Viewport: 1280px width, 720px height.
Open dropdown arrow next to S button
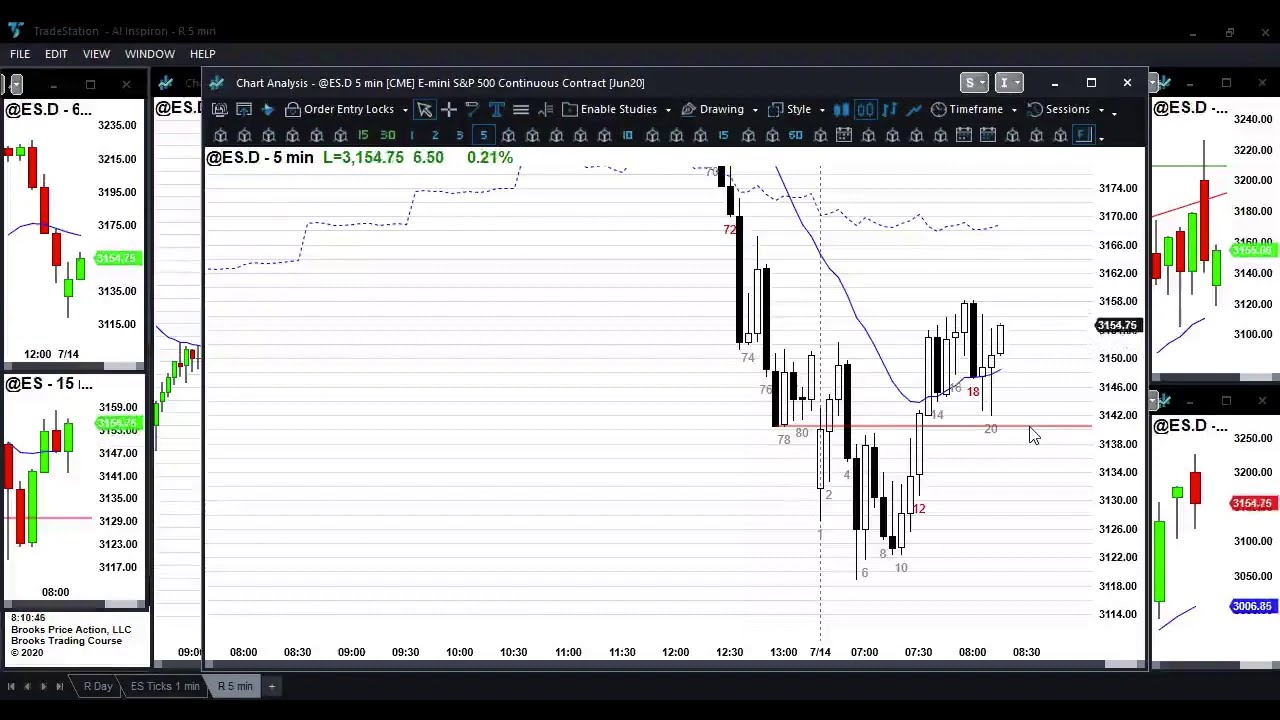tap(983, 83)
